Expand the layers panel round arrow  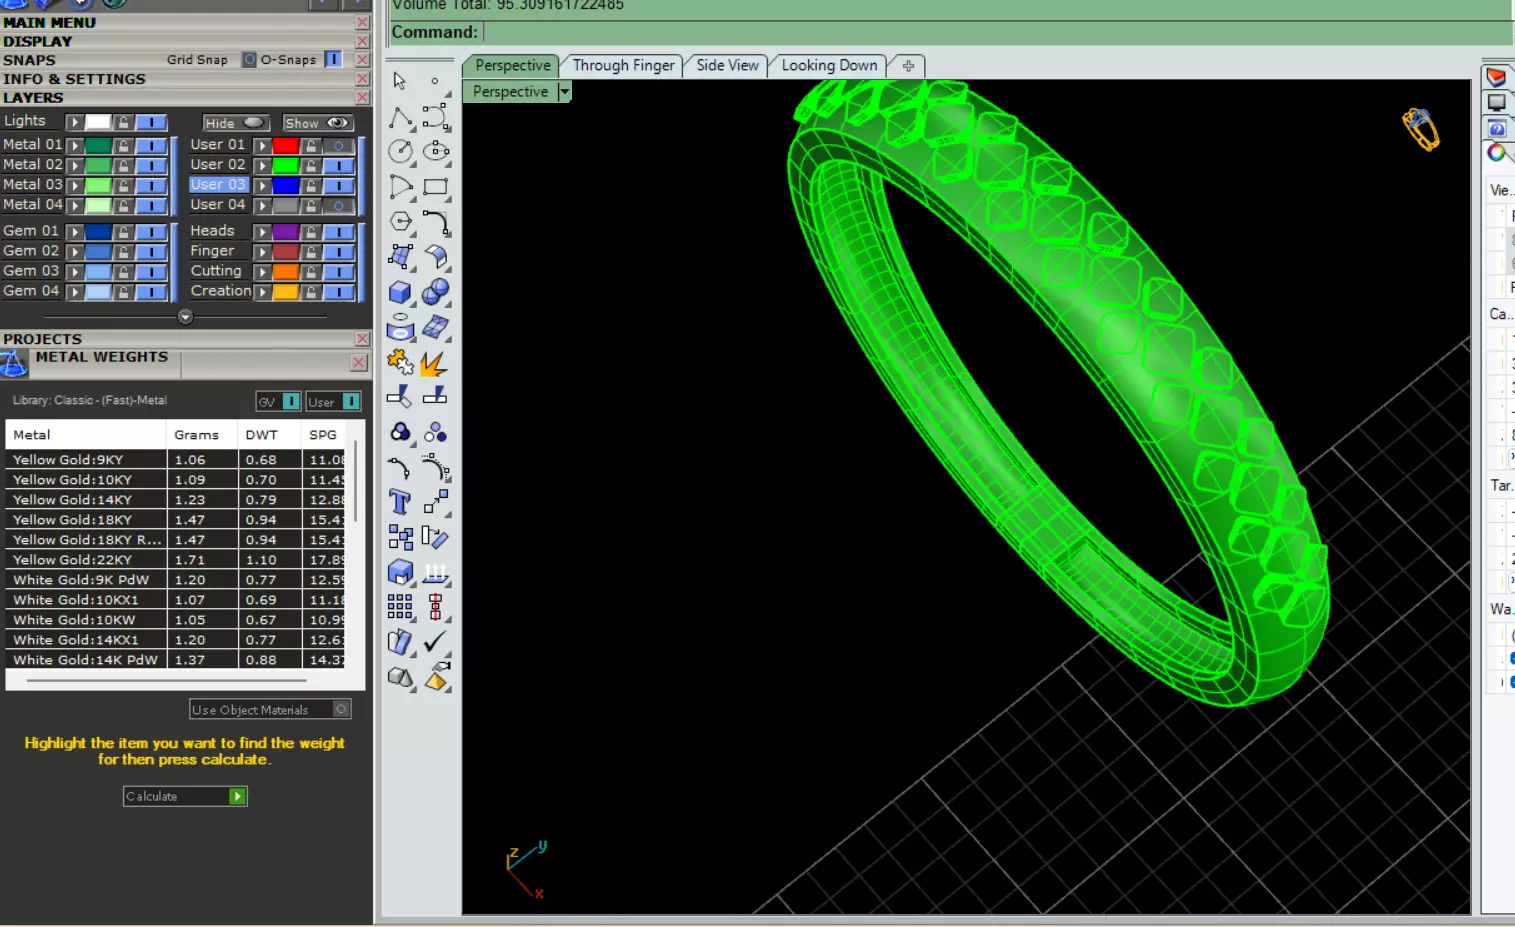[x=185, y=317]
